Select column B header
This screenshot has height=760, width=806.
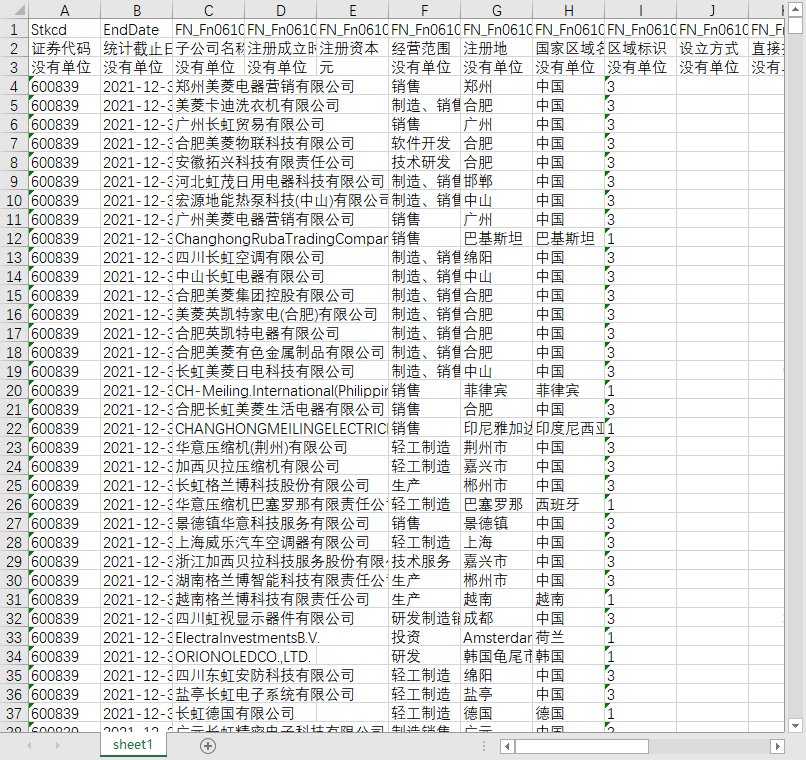(137, 10)
